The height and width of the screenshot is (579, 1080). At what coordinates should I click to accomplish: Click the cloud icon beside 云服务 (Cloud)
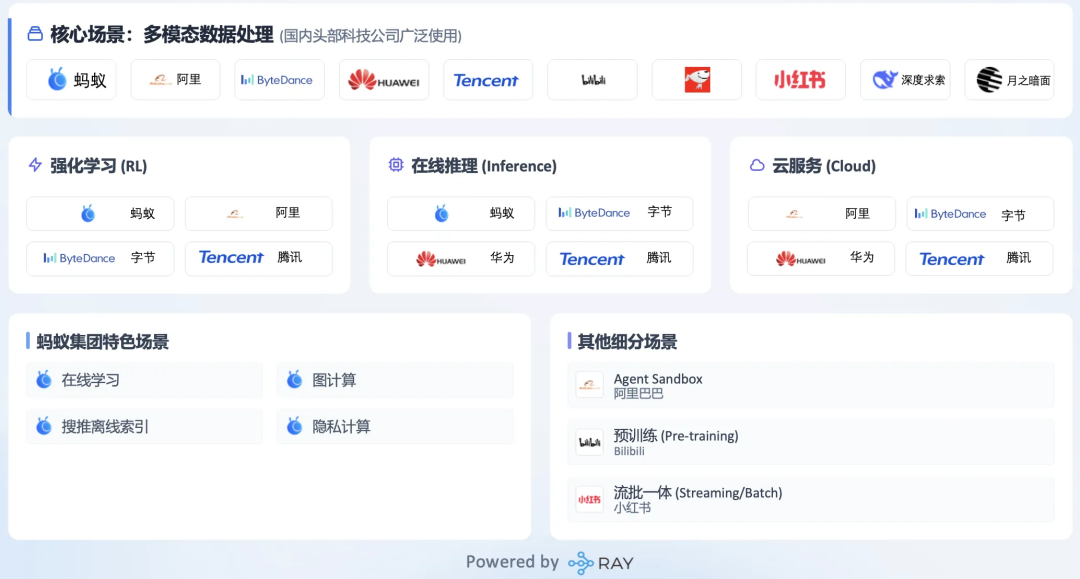(757, 165)
